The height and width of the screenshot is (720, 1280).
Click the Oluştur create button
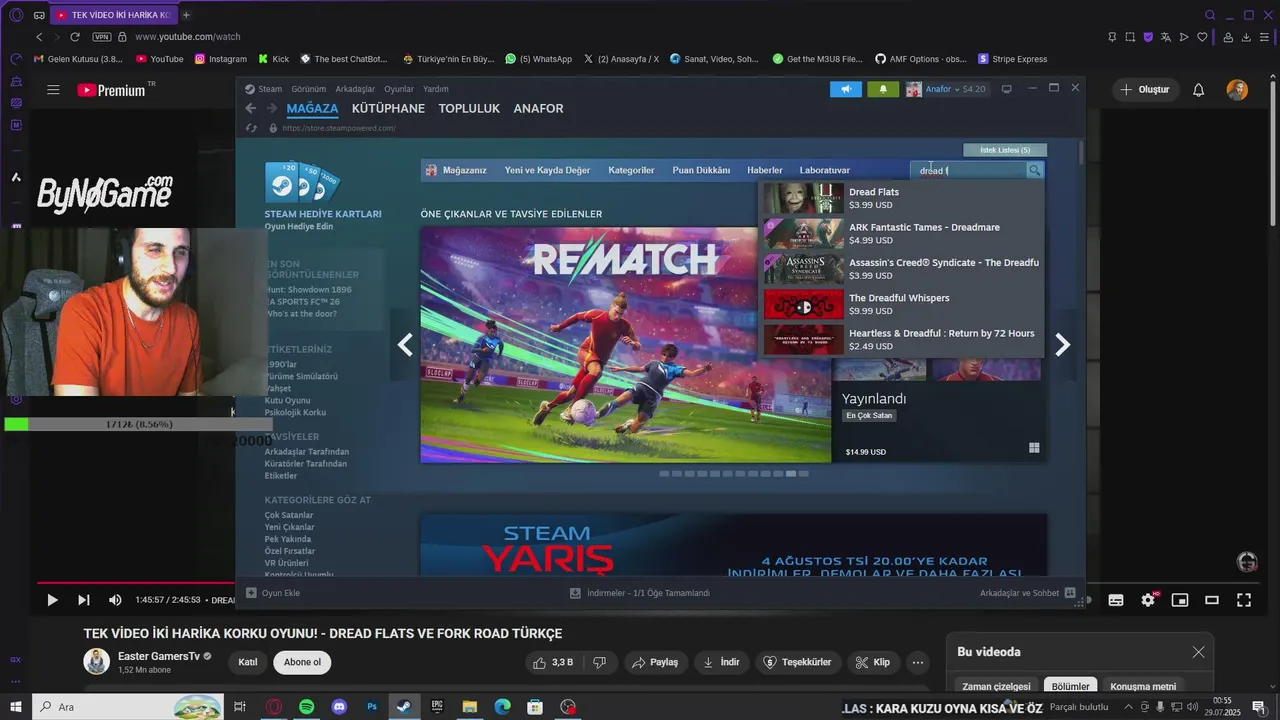pos(1144,90)
